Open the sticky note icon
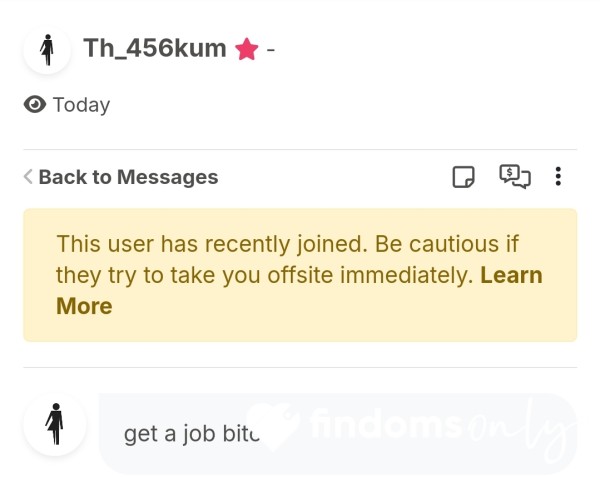The image size is (600, 477). pos(463,177)
